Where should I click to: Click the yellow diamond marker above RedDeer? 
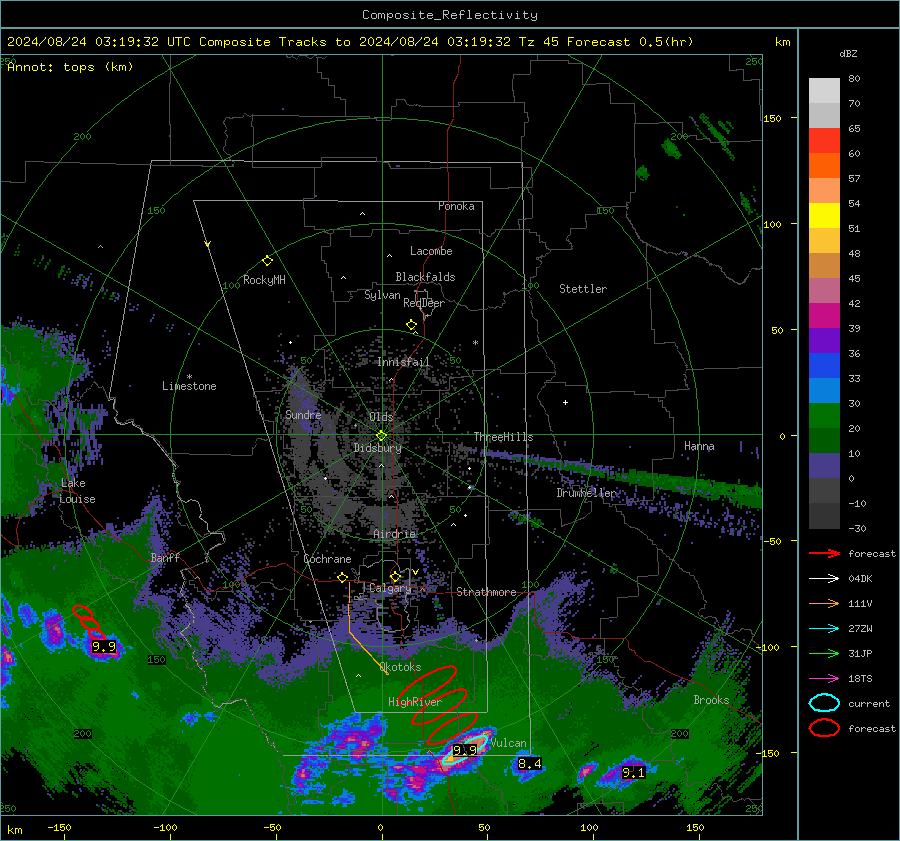[412, 325]
